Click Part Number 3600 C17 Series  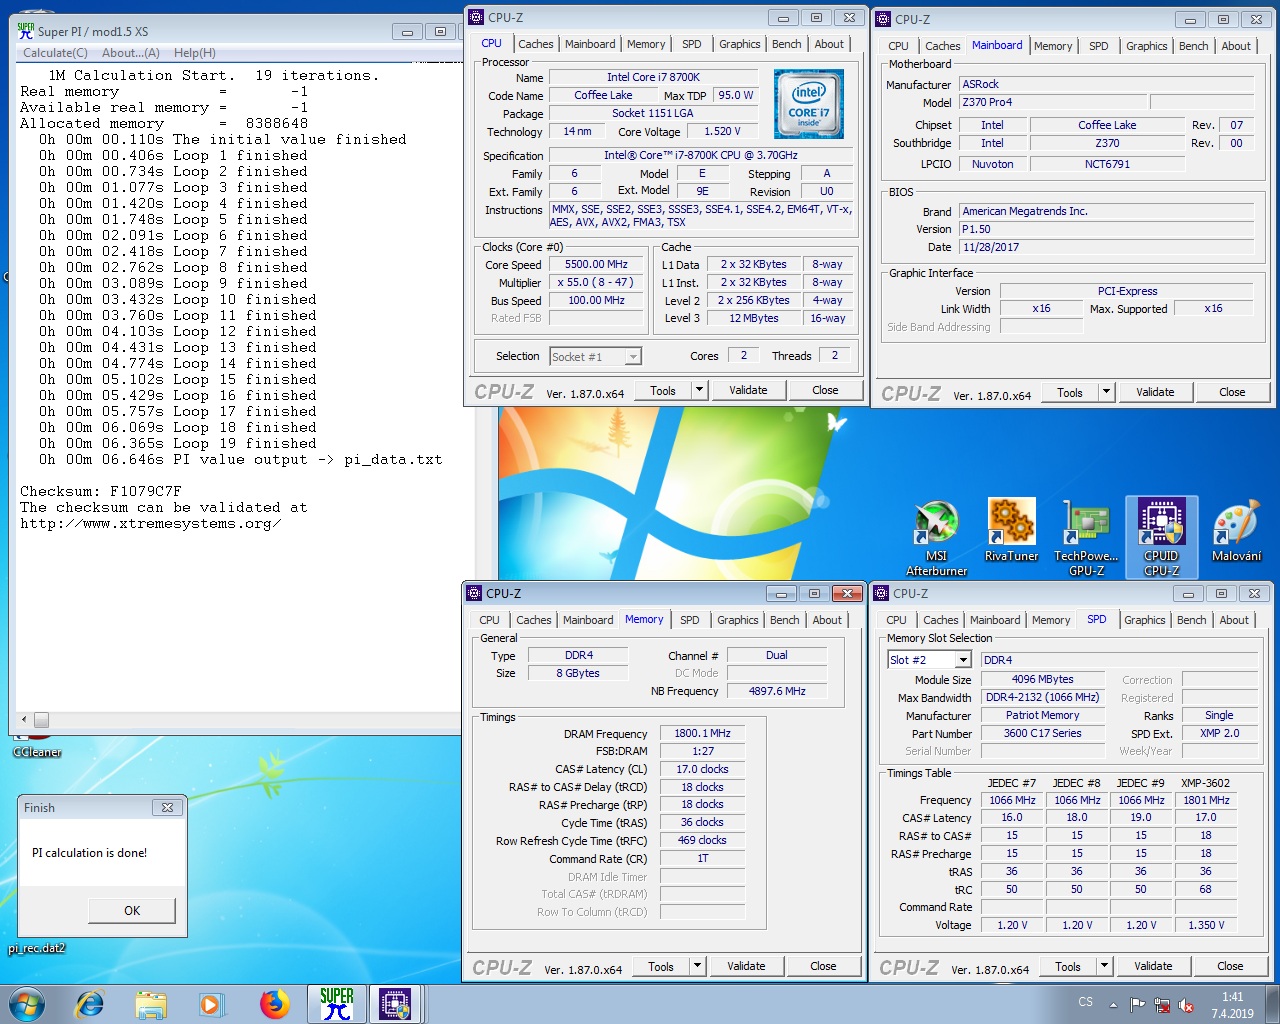[x=1042, y=733]
